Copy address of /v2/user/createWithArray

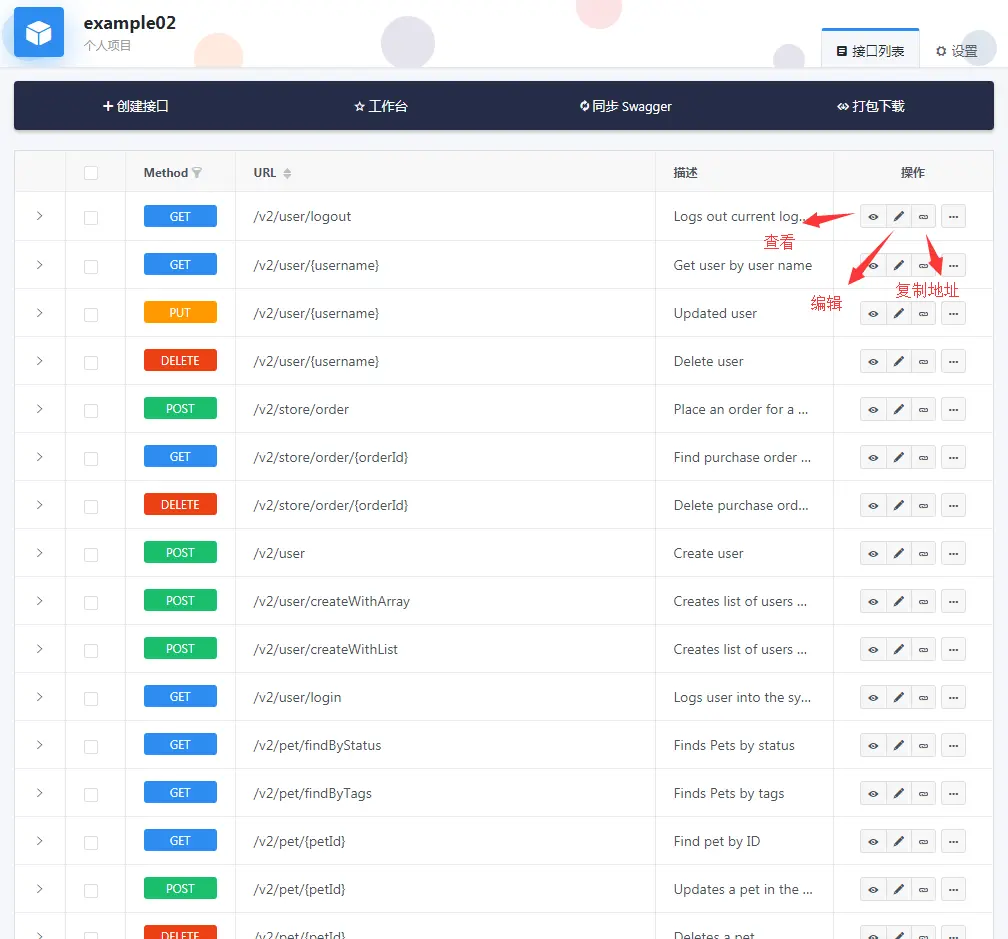pyautogui.click(x=923, y=602)
